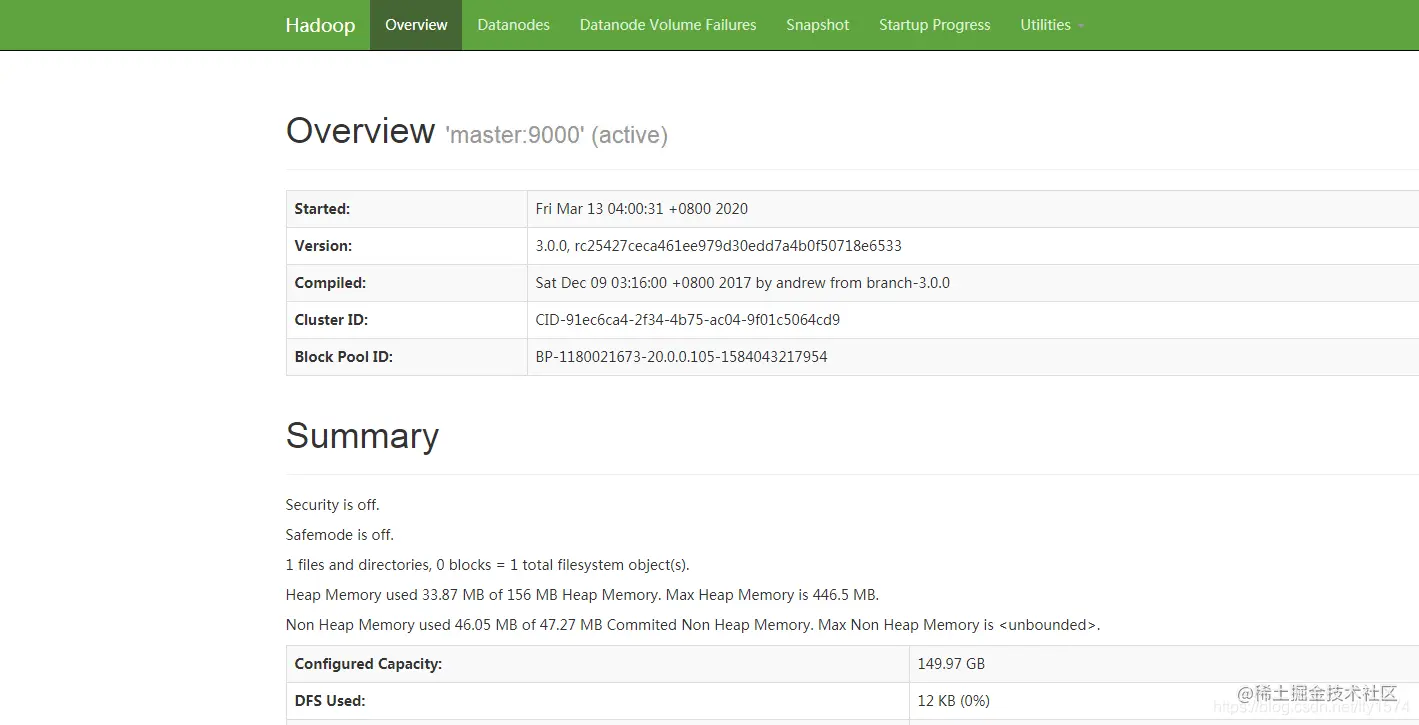This screenshot has height=725, width=1419.
Task: Select the 'master:9000' (active) text
Action: [556, 135]
